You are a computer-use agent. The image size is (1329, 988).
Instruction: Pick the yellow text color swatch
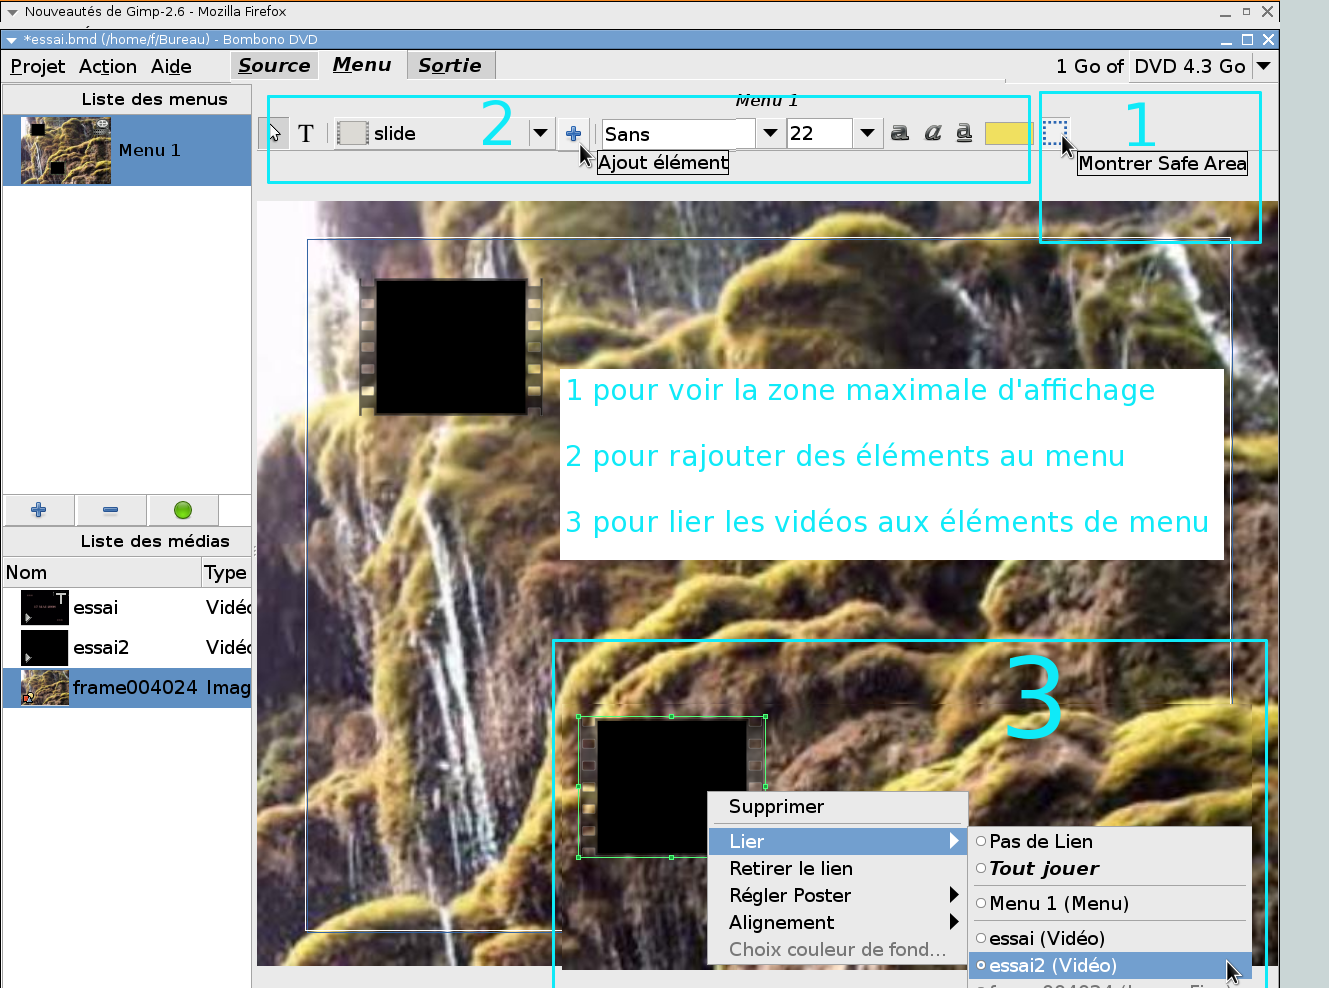pos(1008,133)
